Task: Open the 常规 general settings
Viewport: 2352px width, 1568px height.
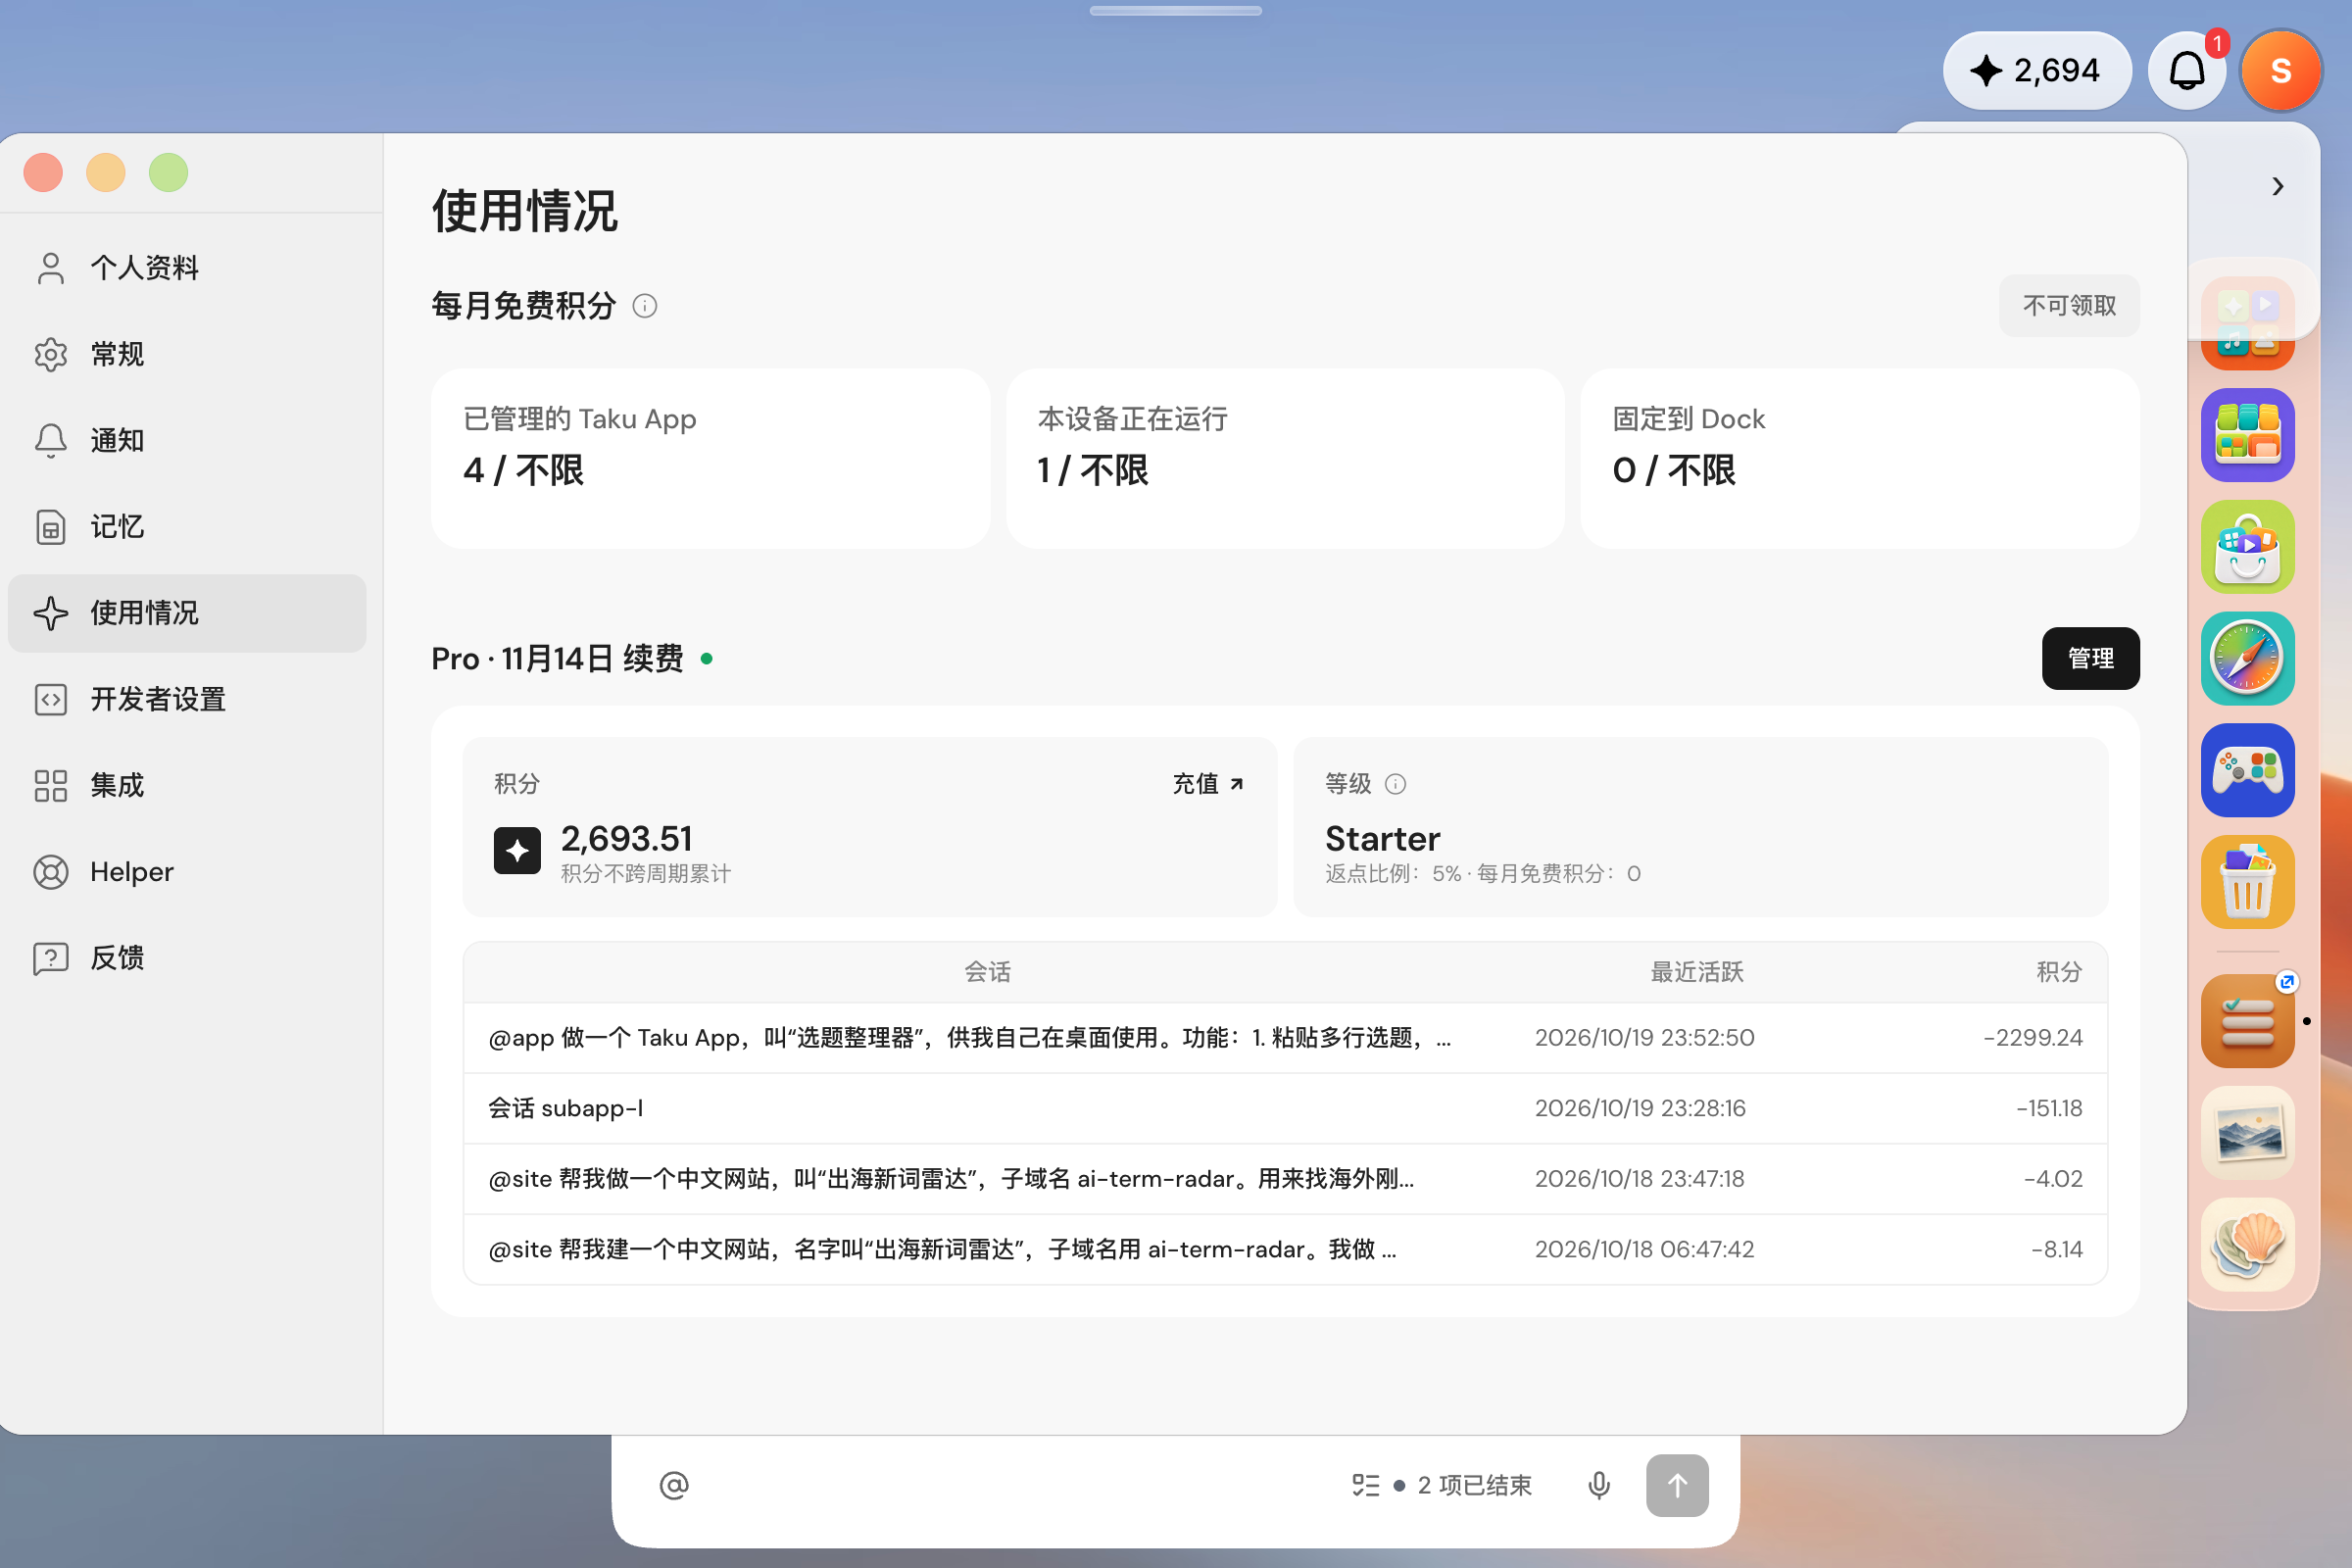Action: pos(186,354)
